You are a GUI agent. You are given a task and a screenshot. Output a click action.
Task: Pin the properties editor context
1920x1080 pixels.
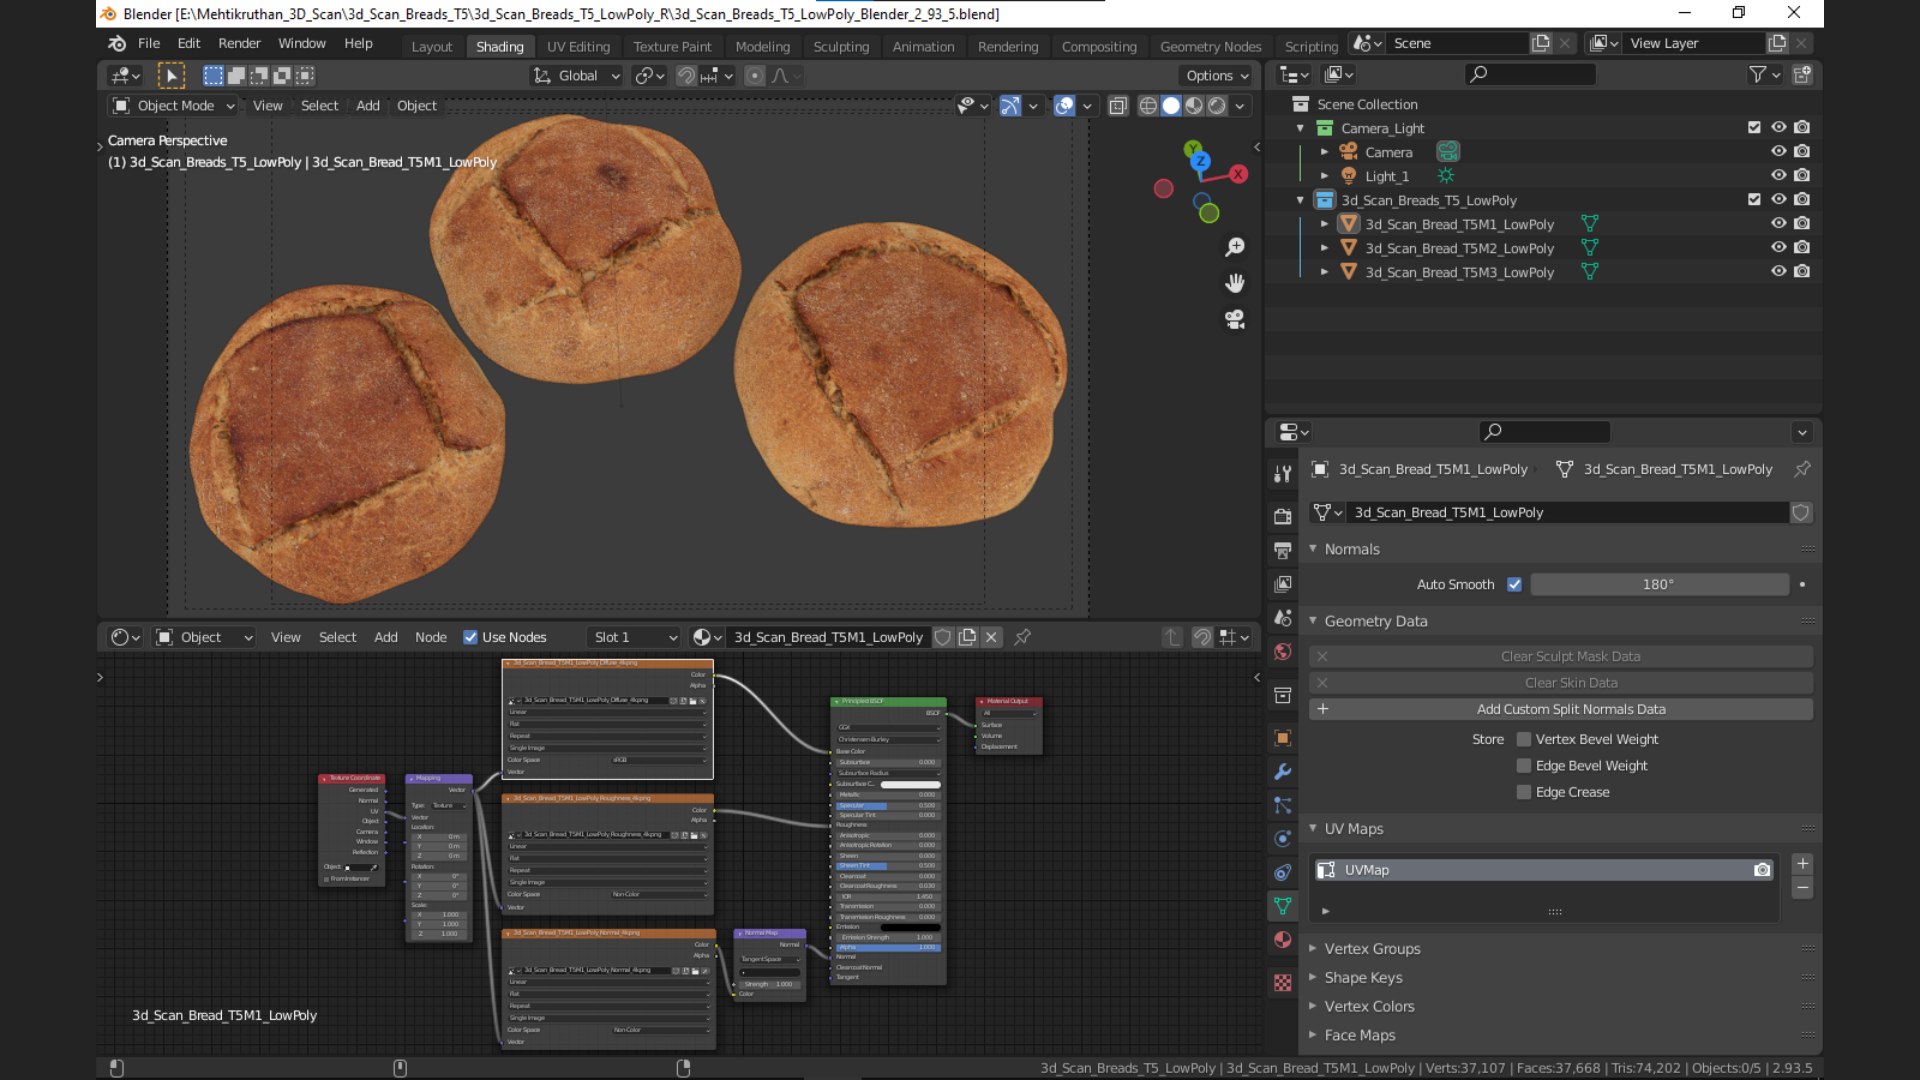click(1802, 469)
